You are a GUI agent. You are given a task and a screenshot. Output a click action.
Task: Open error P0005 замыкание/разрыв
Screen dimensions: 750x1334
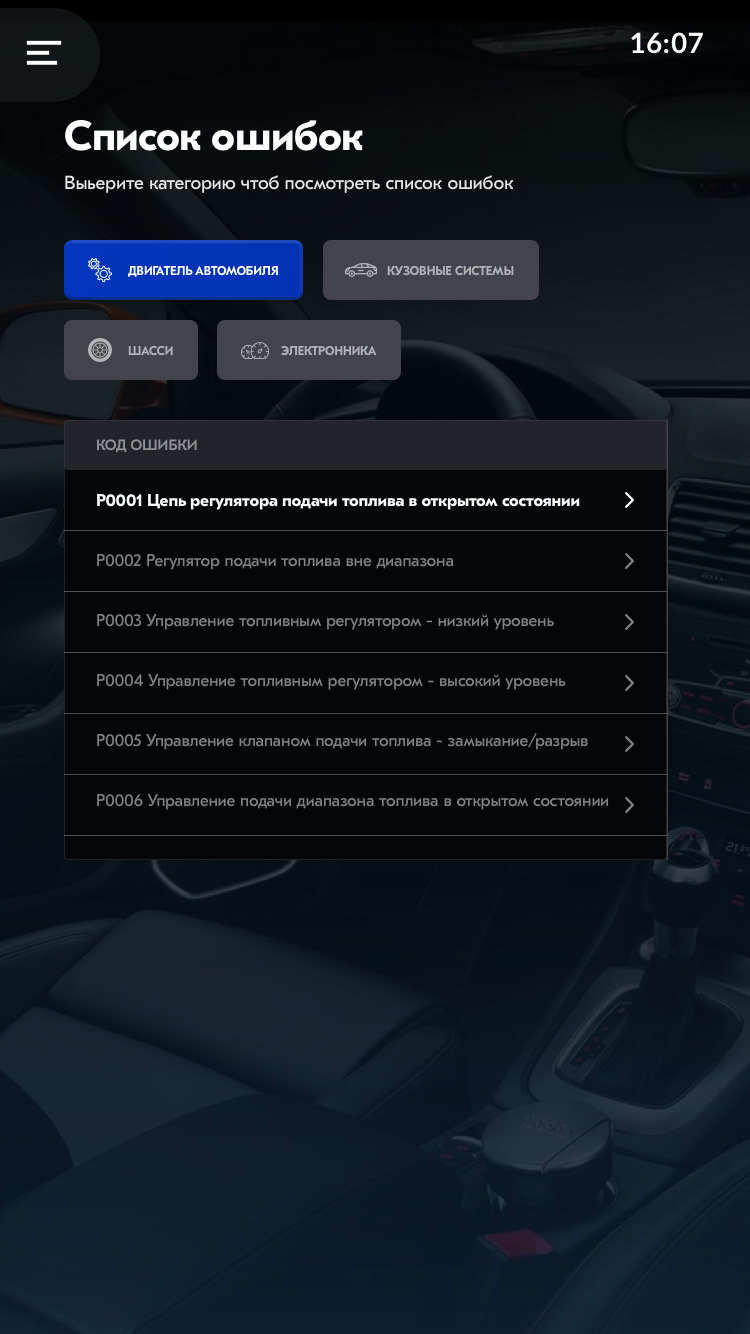[x=365, y=744]
